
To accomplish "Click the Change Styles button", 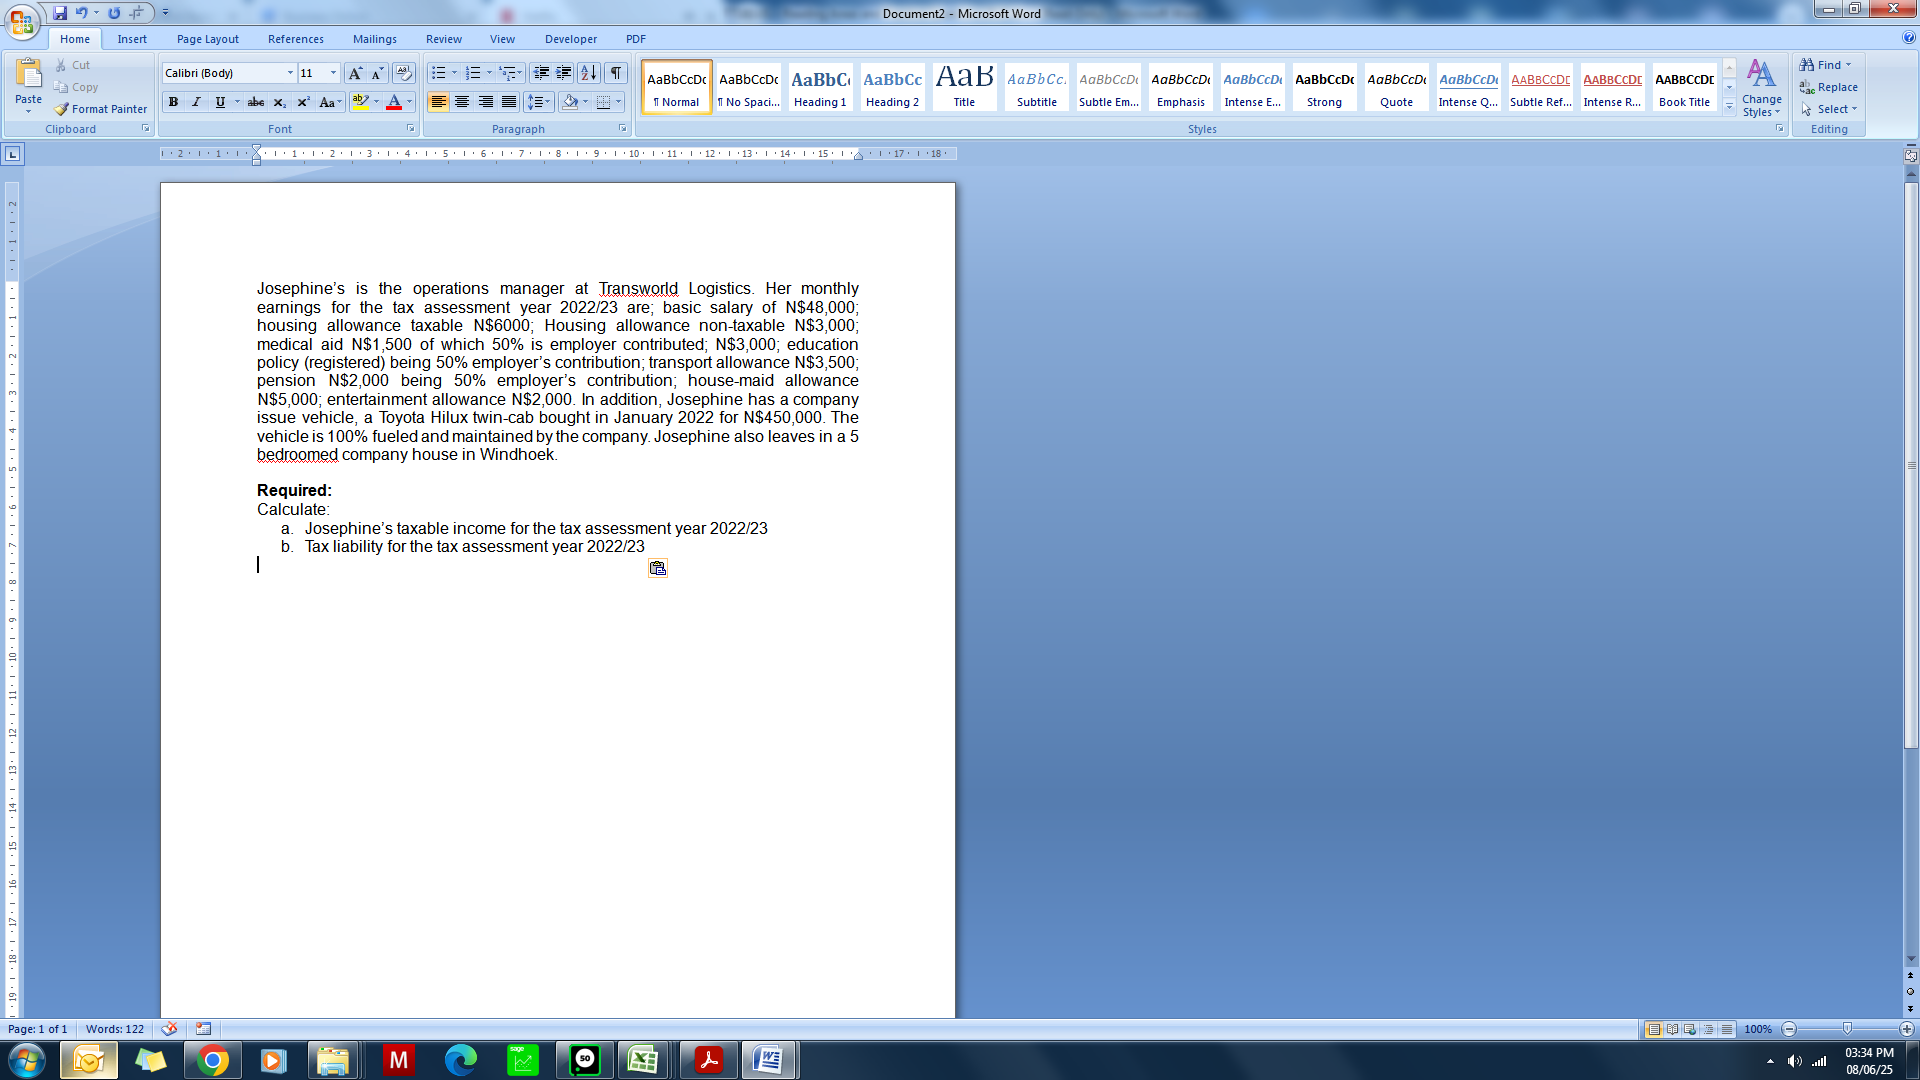I will pyautogui.click(x=1762, y=88).
